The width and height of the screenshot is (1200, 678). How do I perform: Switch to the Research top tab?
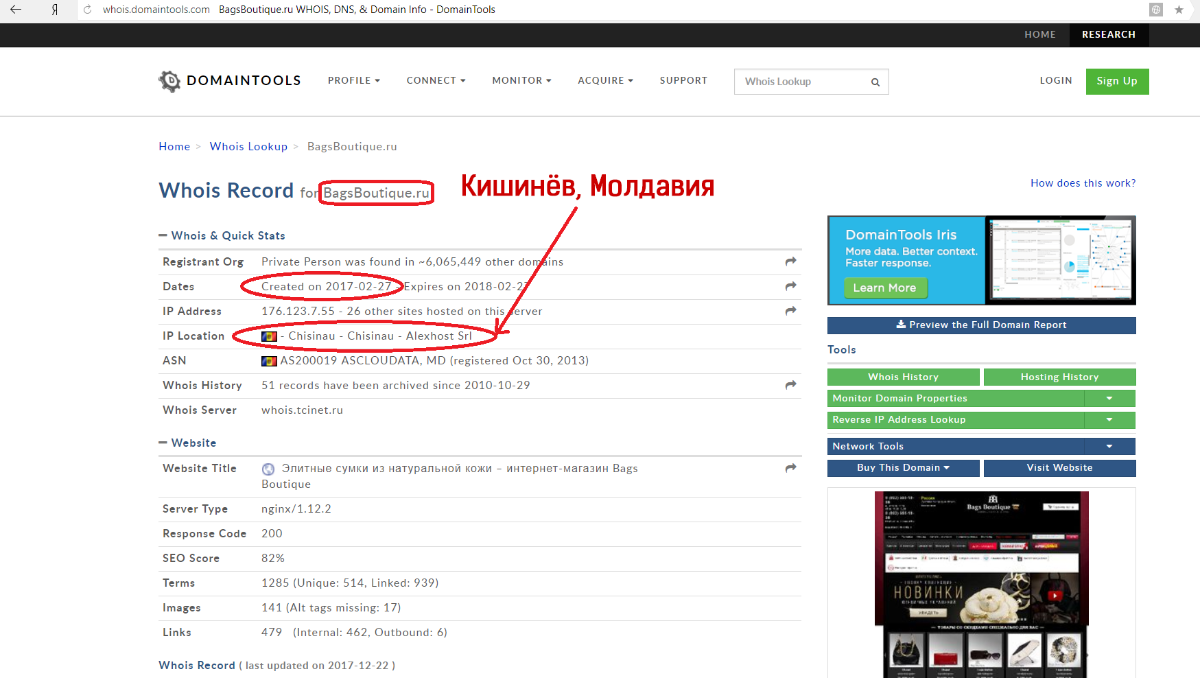1108,35
